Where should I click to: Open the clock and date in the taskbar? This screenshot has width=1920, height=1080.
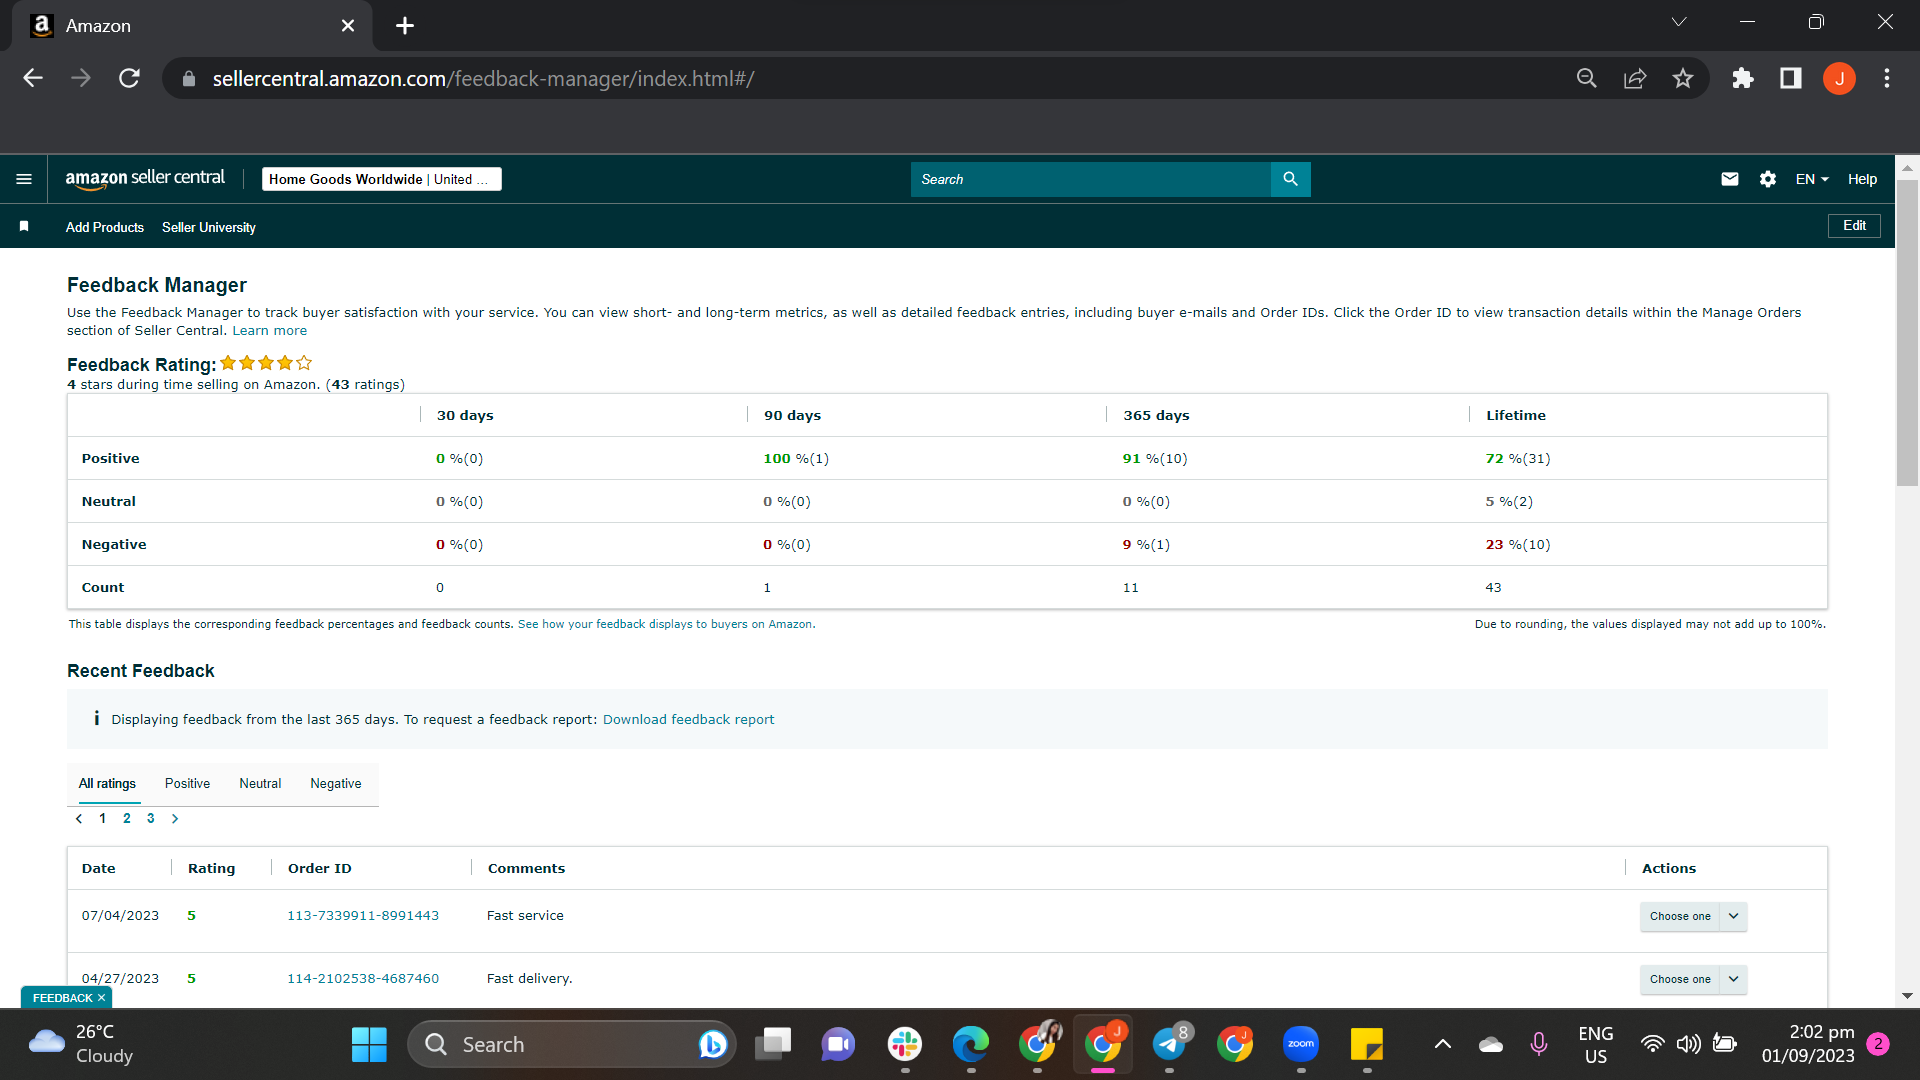pyautogui.click(x=1808, y=1045)
